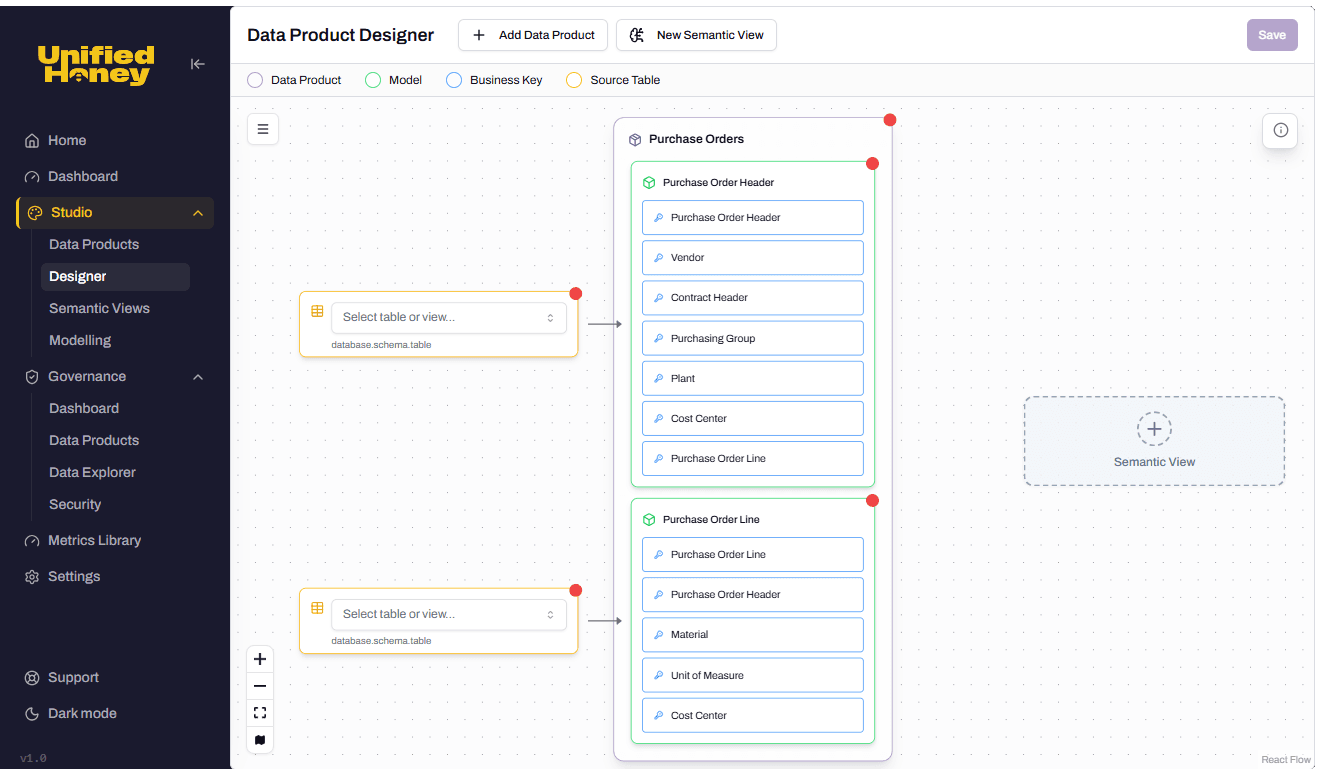Click the table icon on upper source node
The image size is (1322, 775).
click(x=317, y=311)
